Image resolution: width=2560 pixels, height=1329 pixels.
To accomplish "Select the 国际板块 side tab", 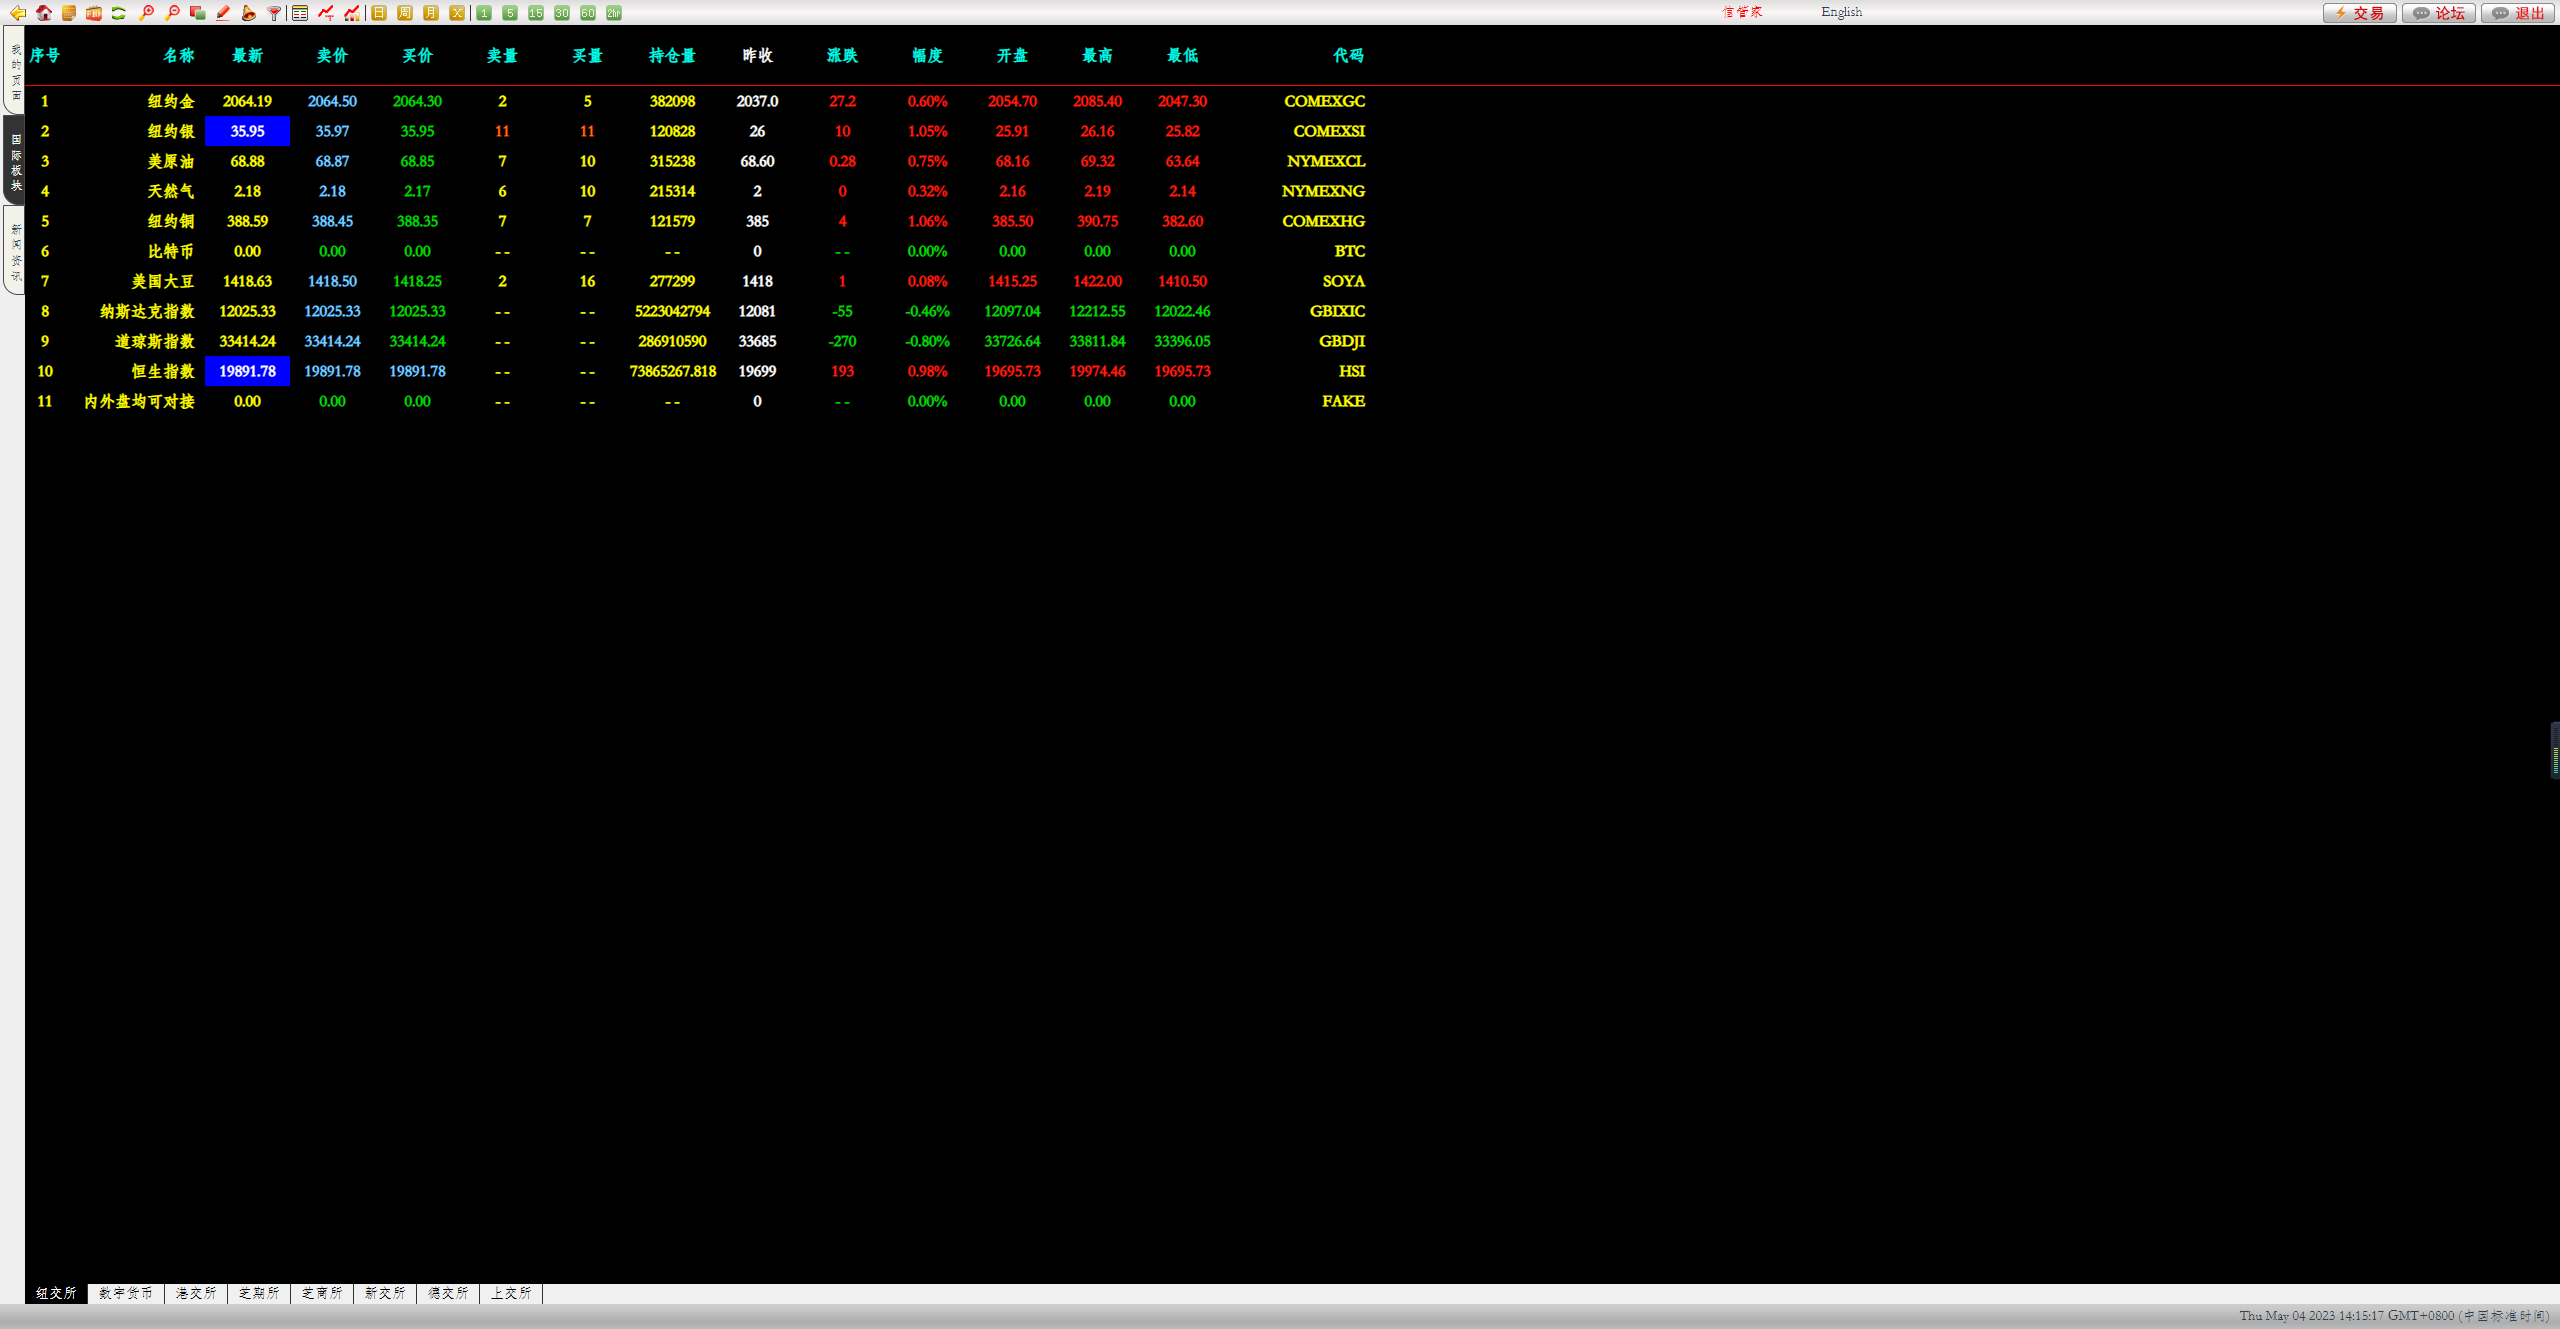I will coord(15,161).
